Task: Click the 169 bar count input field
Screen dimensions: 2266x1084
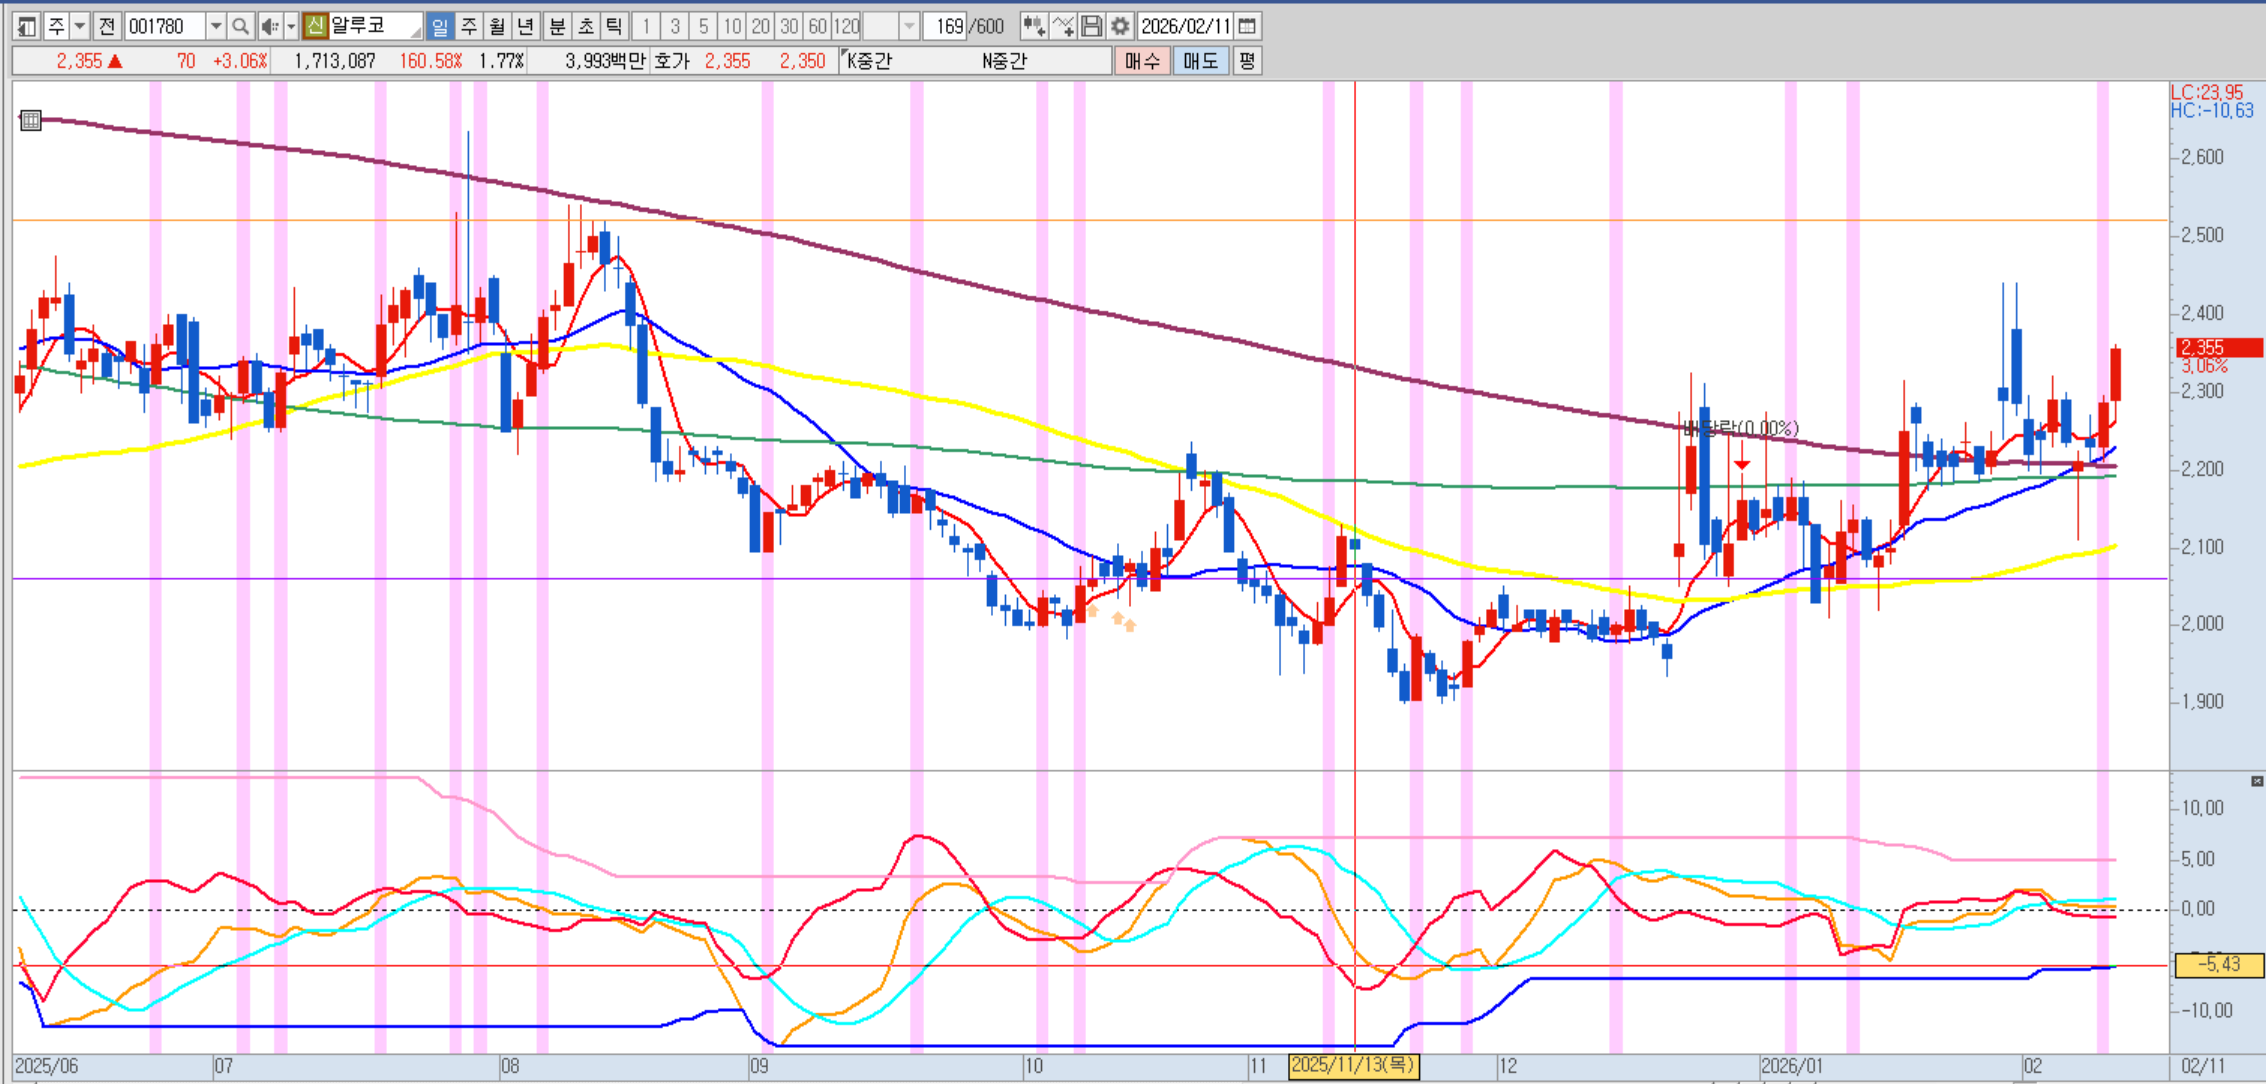Action: pos(947,26)
